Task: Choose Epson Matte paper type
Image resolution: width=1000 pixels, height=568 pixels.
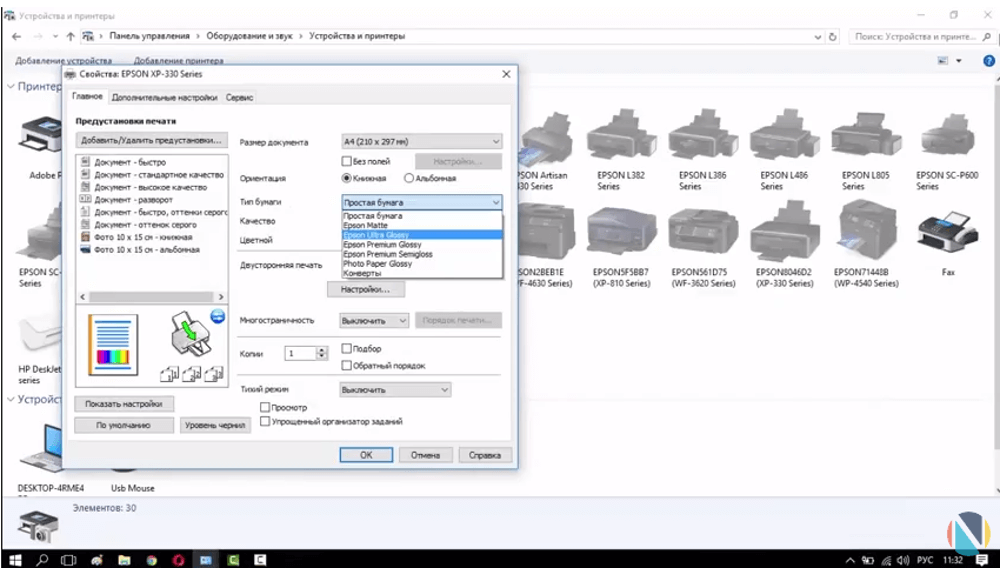Action: click(x=422, y=225)
